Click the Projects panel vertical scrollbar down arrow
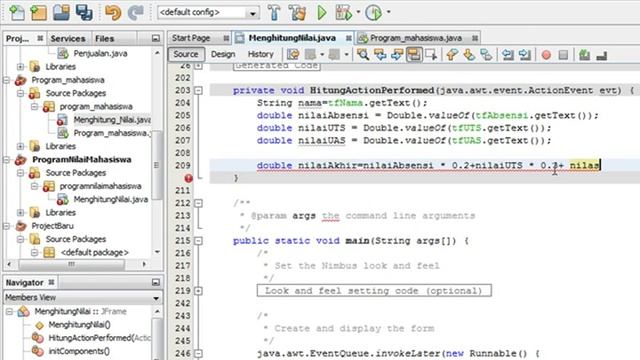 (157, 252)
